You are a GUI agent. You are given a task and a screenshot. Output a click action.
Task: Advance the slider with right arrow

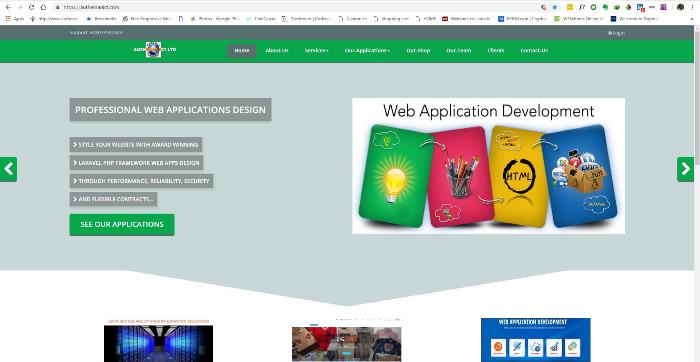pos(685,169)
